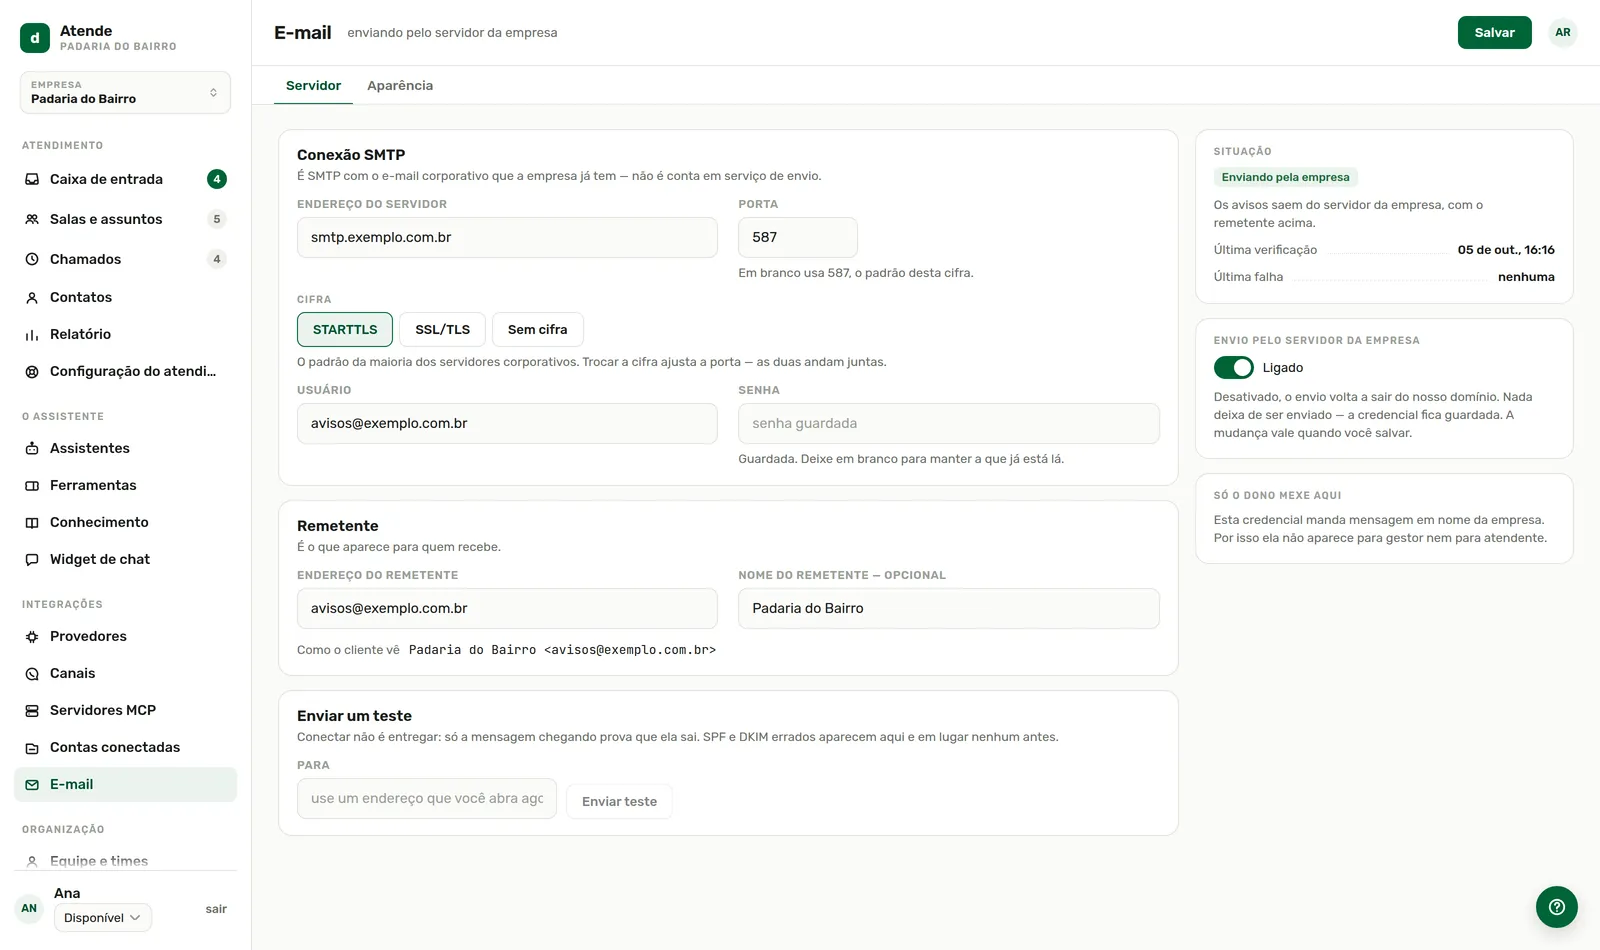Viewport: 1600px width, 950px height.
Task: Click the Salvar button
Action: [x=1495, y=33]
